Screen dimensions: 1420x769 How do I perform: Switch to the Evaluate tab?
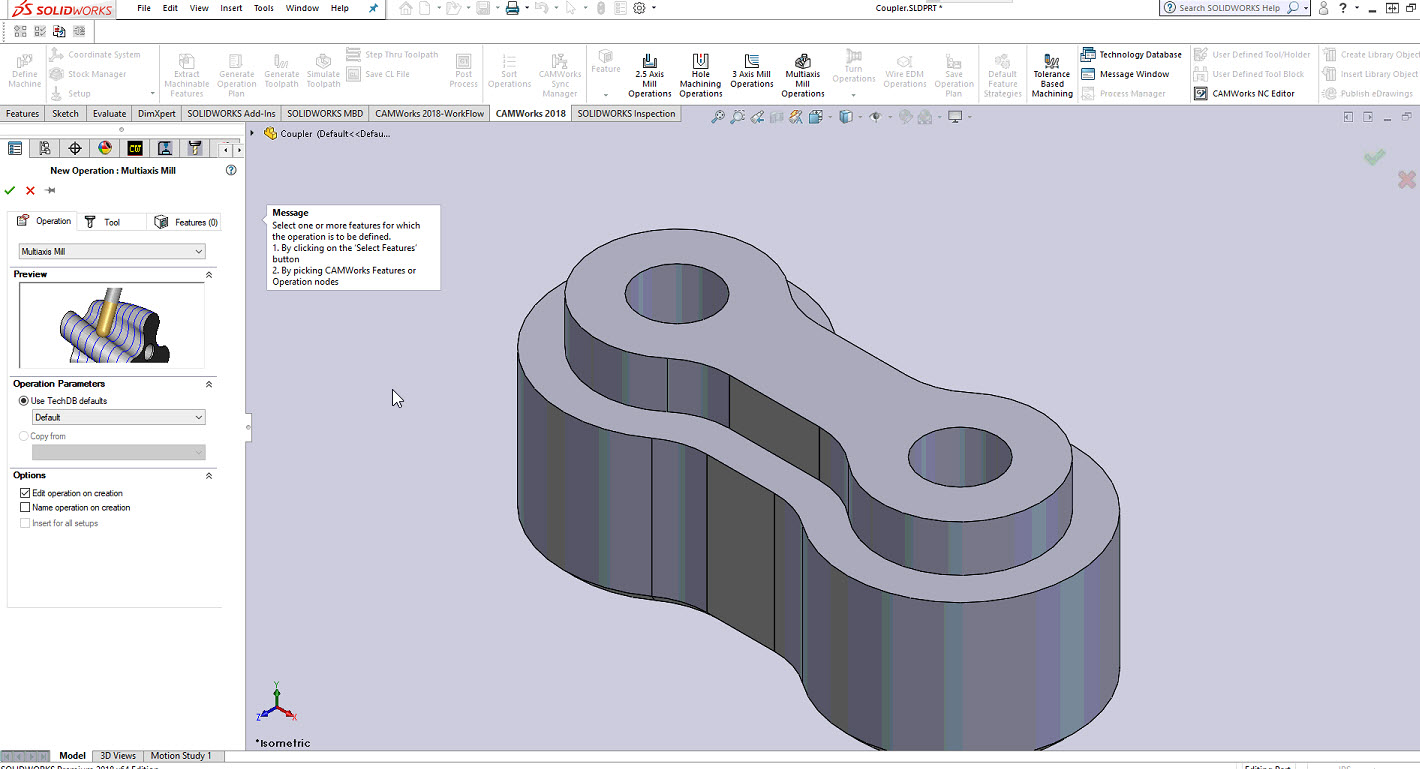tap(109, 114)
